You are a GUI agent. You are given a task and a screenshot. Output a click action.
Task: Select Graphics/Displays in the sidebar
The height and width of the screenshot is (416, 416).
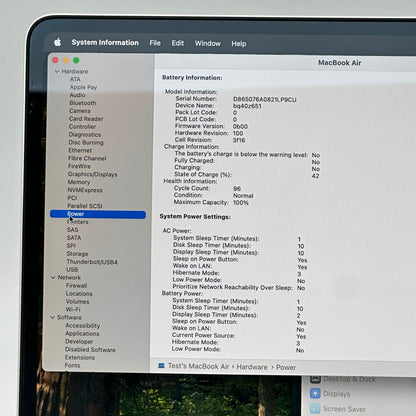[x=93, y=174]
